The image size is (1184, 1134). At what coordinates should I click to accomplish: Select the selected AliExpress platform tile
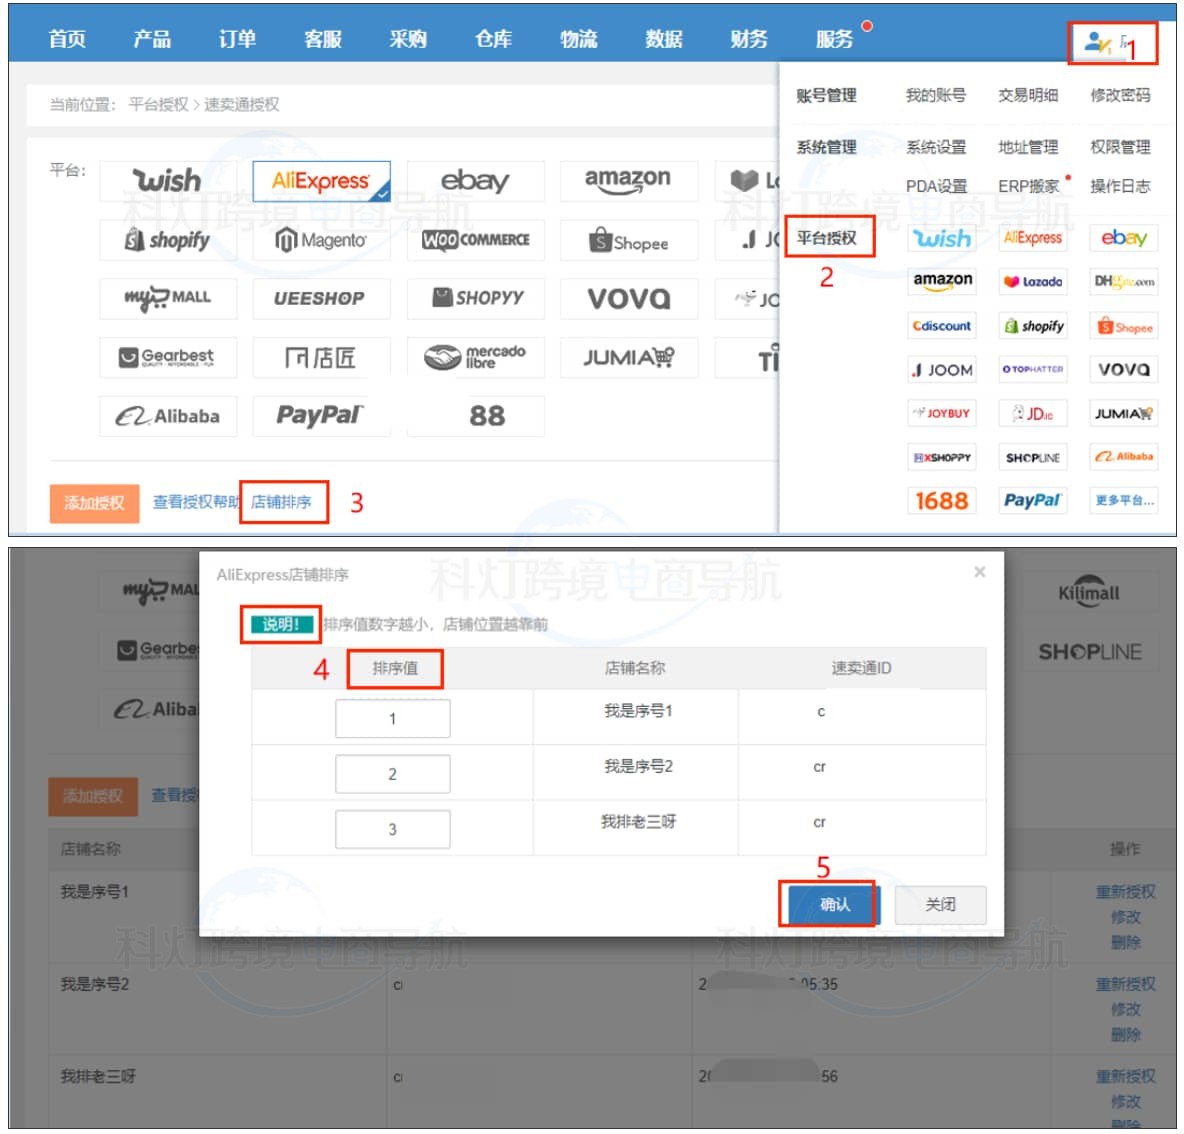pos(321,181)
